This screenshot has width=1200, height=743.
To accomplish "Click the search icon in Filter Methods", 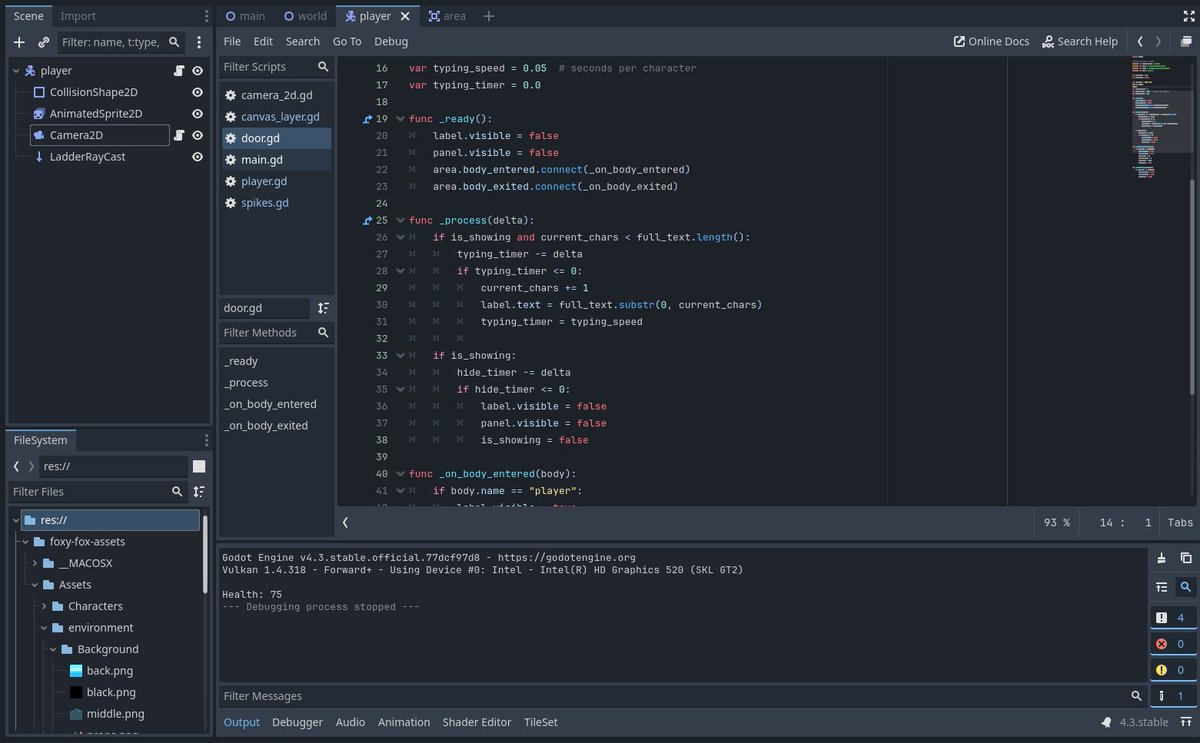I will pyautogui.click(x=323, y=333).
